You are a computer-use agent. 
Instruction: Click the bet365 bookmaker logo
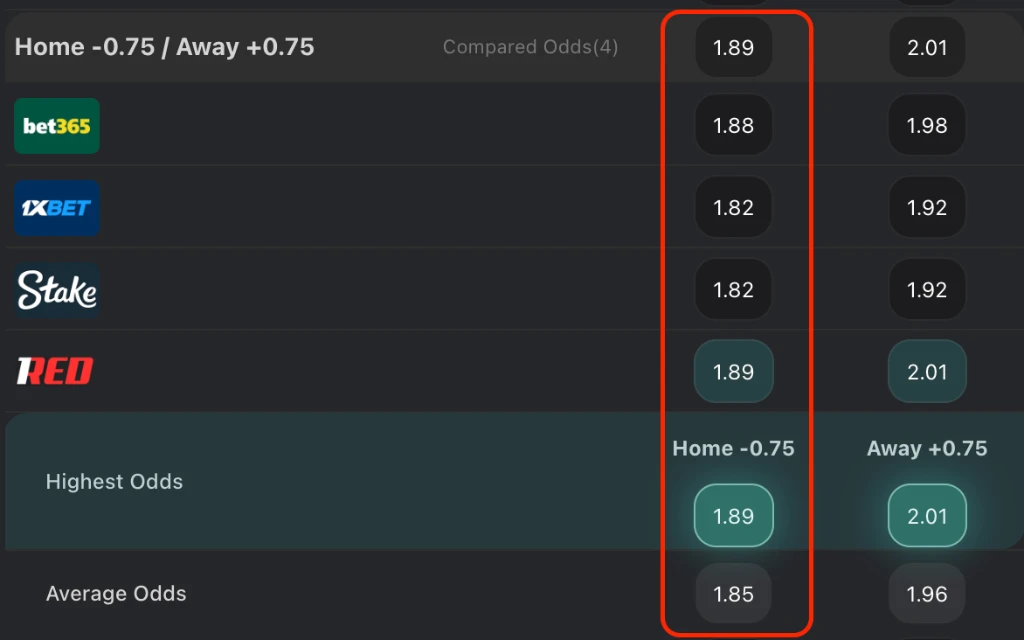coord(57,126)
